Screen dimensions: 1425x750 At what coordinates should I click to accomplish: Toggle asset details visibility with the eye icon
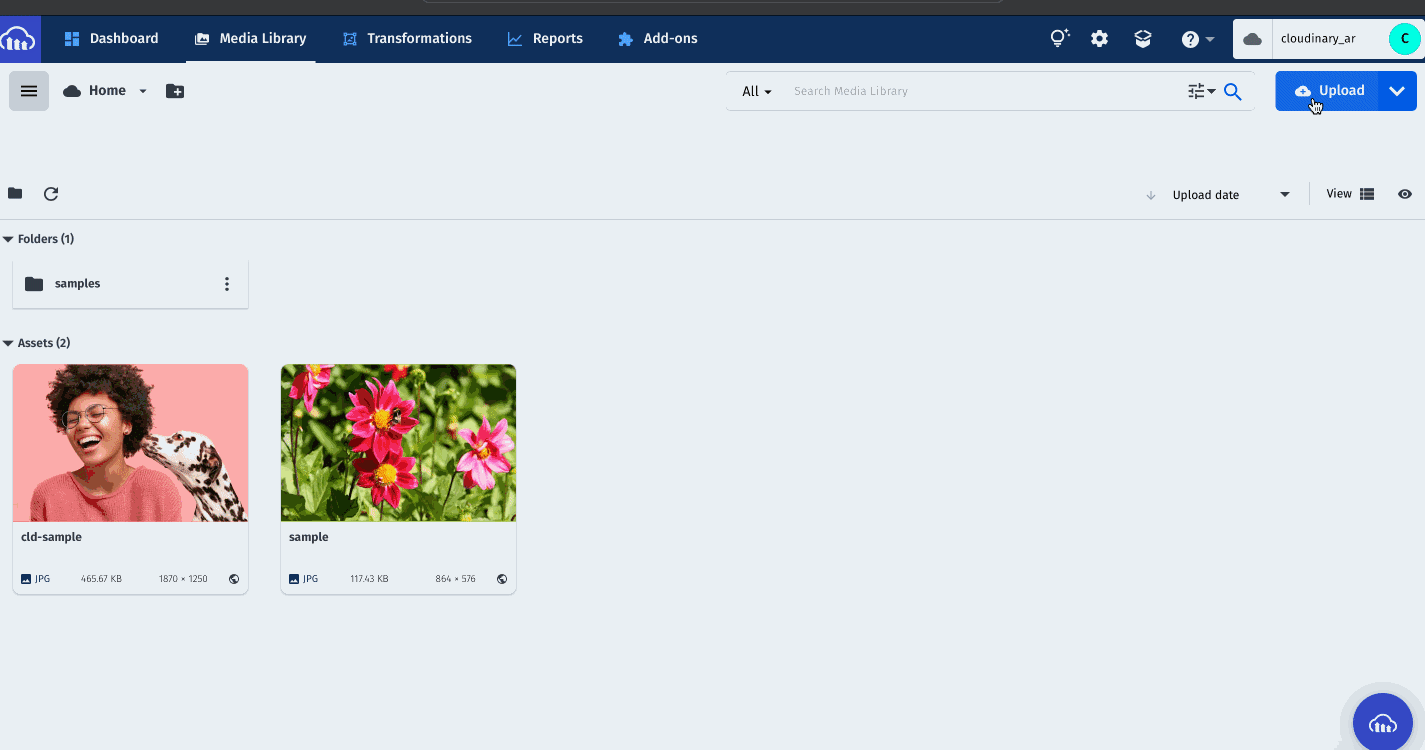point(1404,193)
